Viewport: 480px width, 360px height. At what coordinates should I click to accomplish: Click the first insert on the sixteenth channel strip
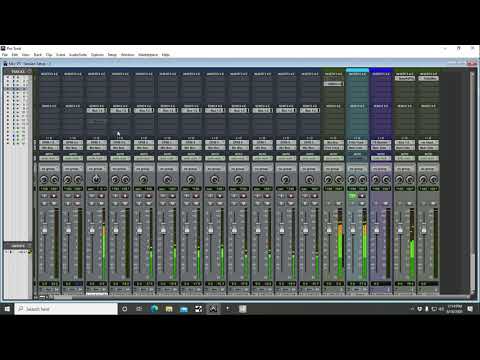pos(405,78)
